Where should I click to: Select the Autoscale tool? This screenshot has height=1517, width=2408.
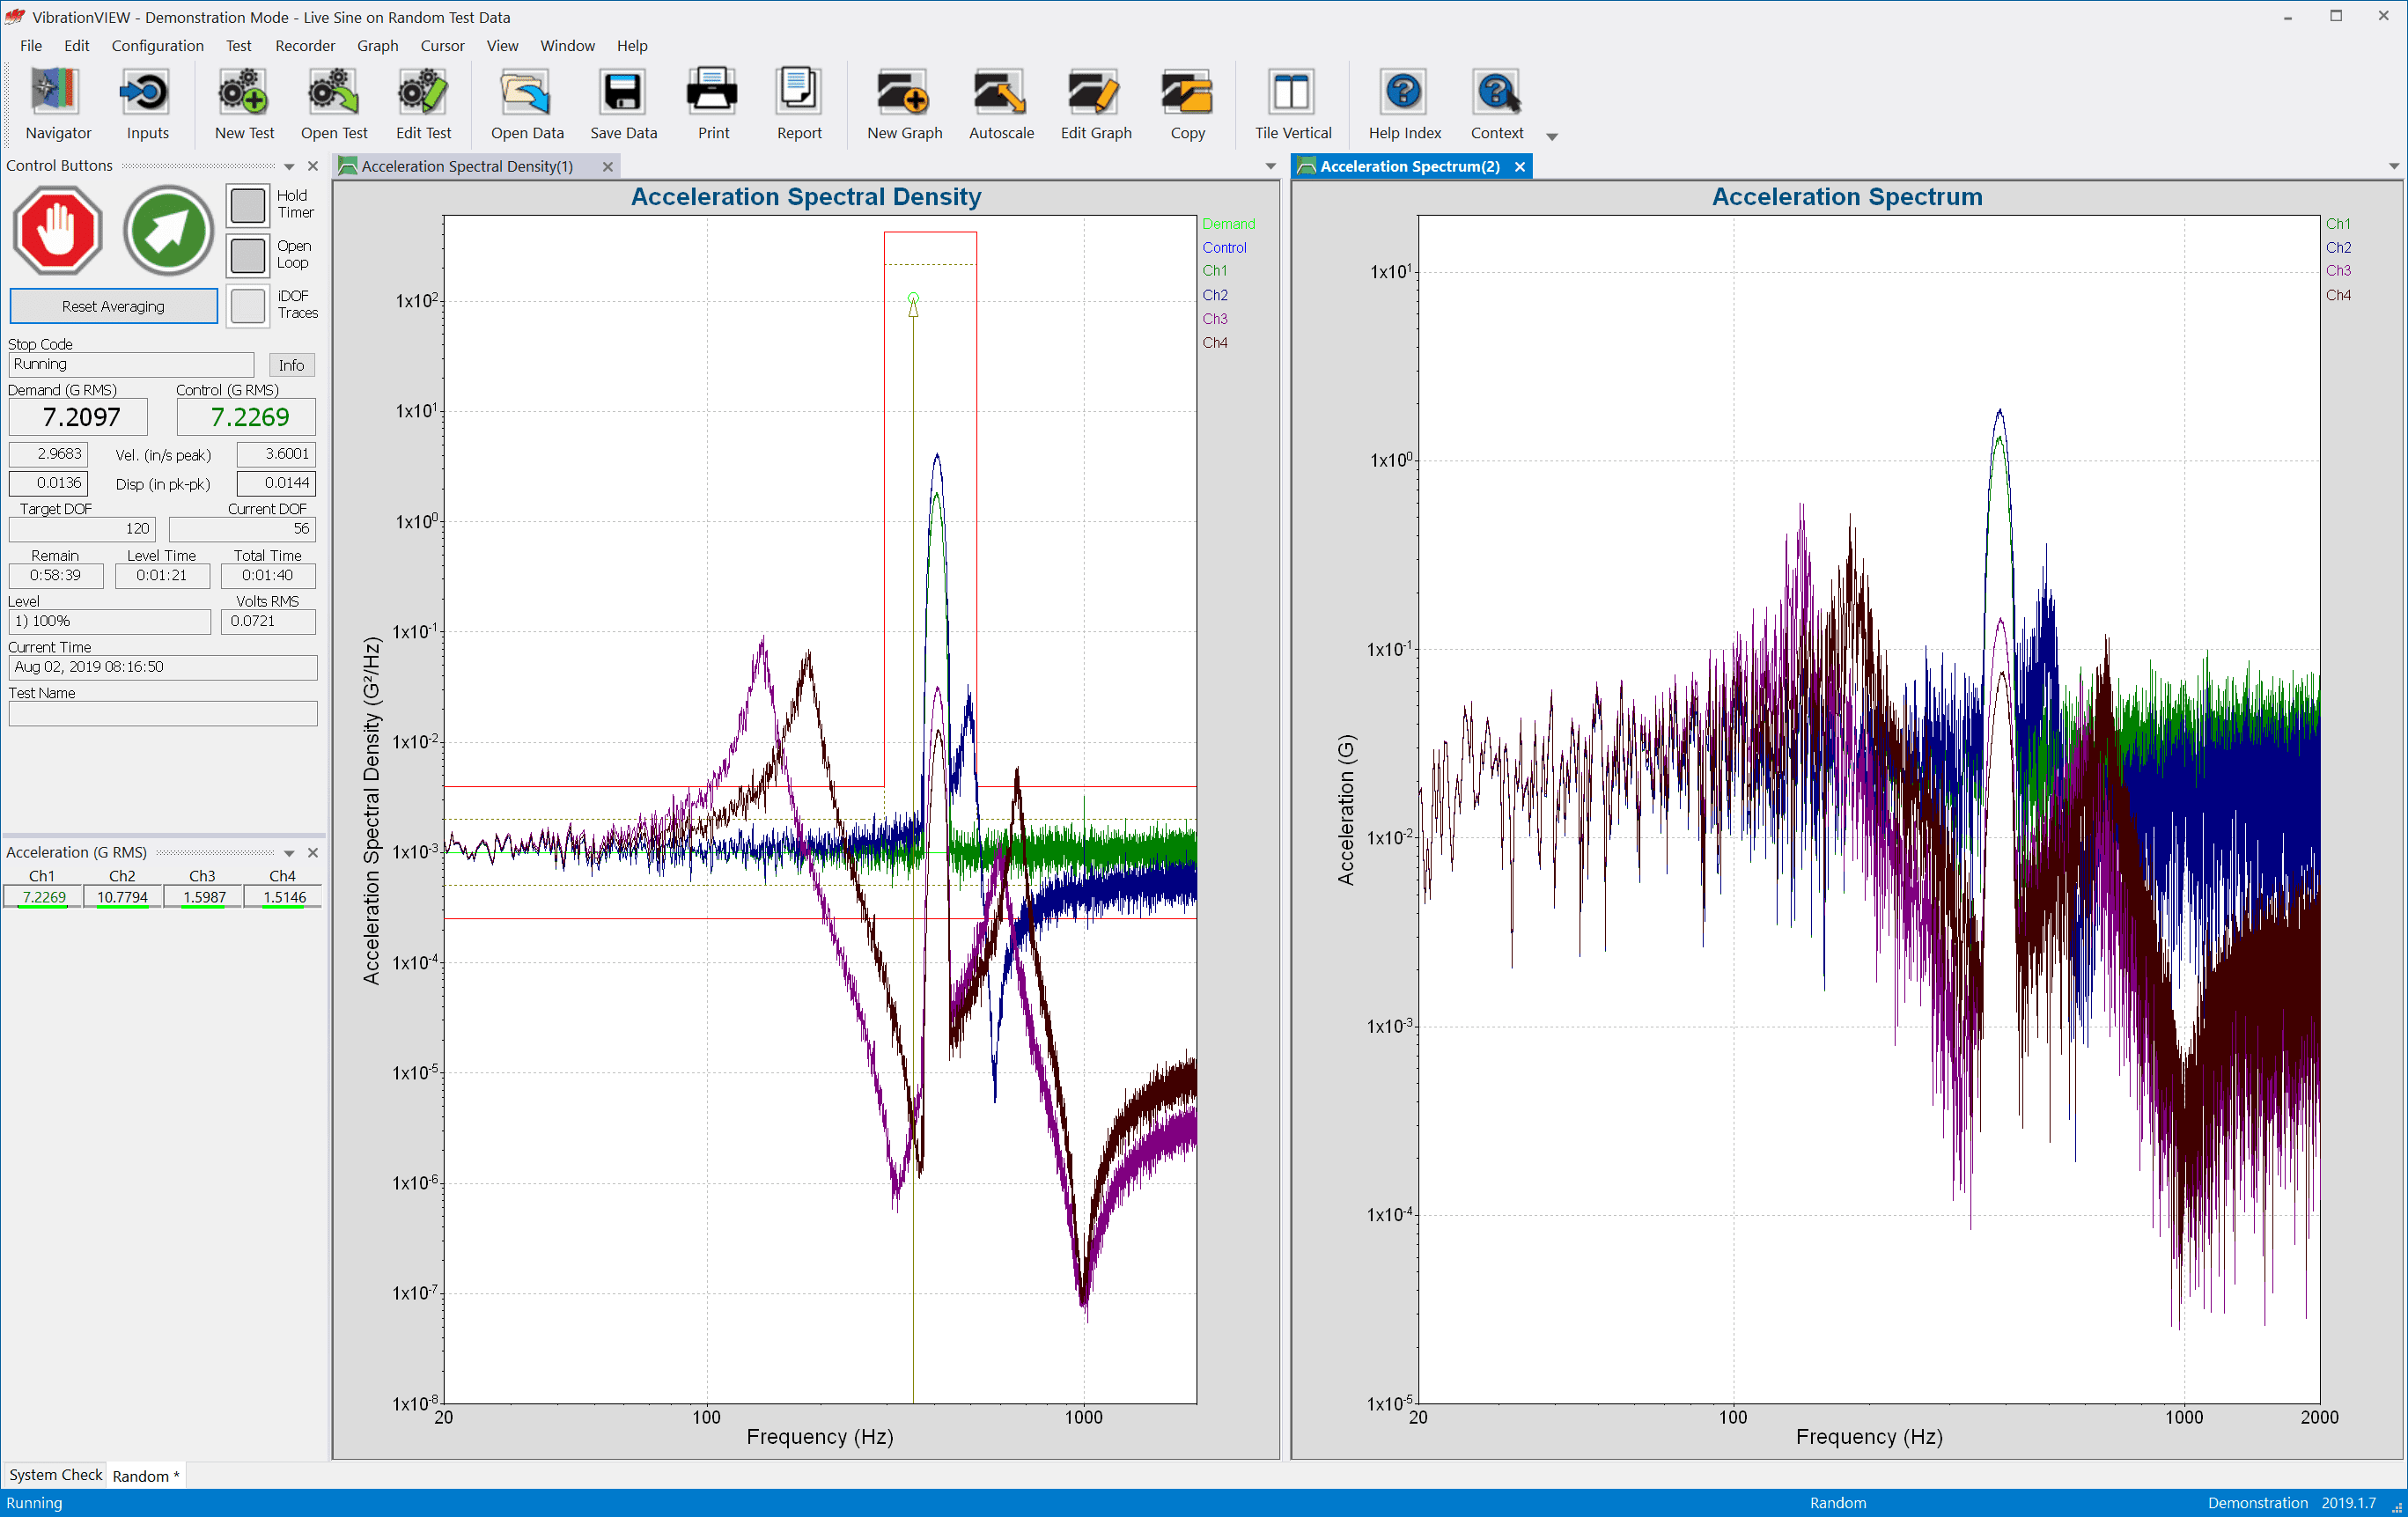tap(1000, 103)
